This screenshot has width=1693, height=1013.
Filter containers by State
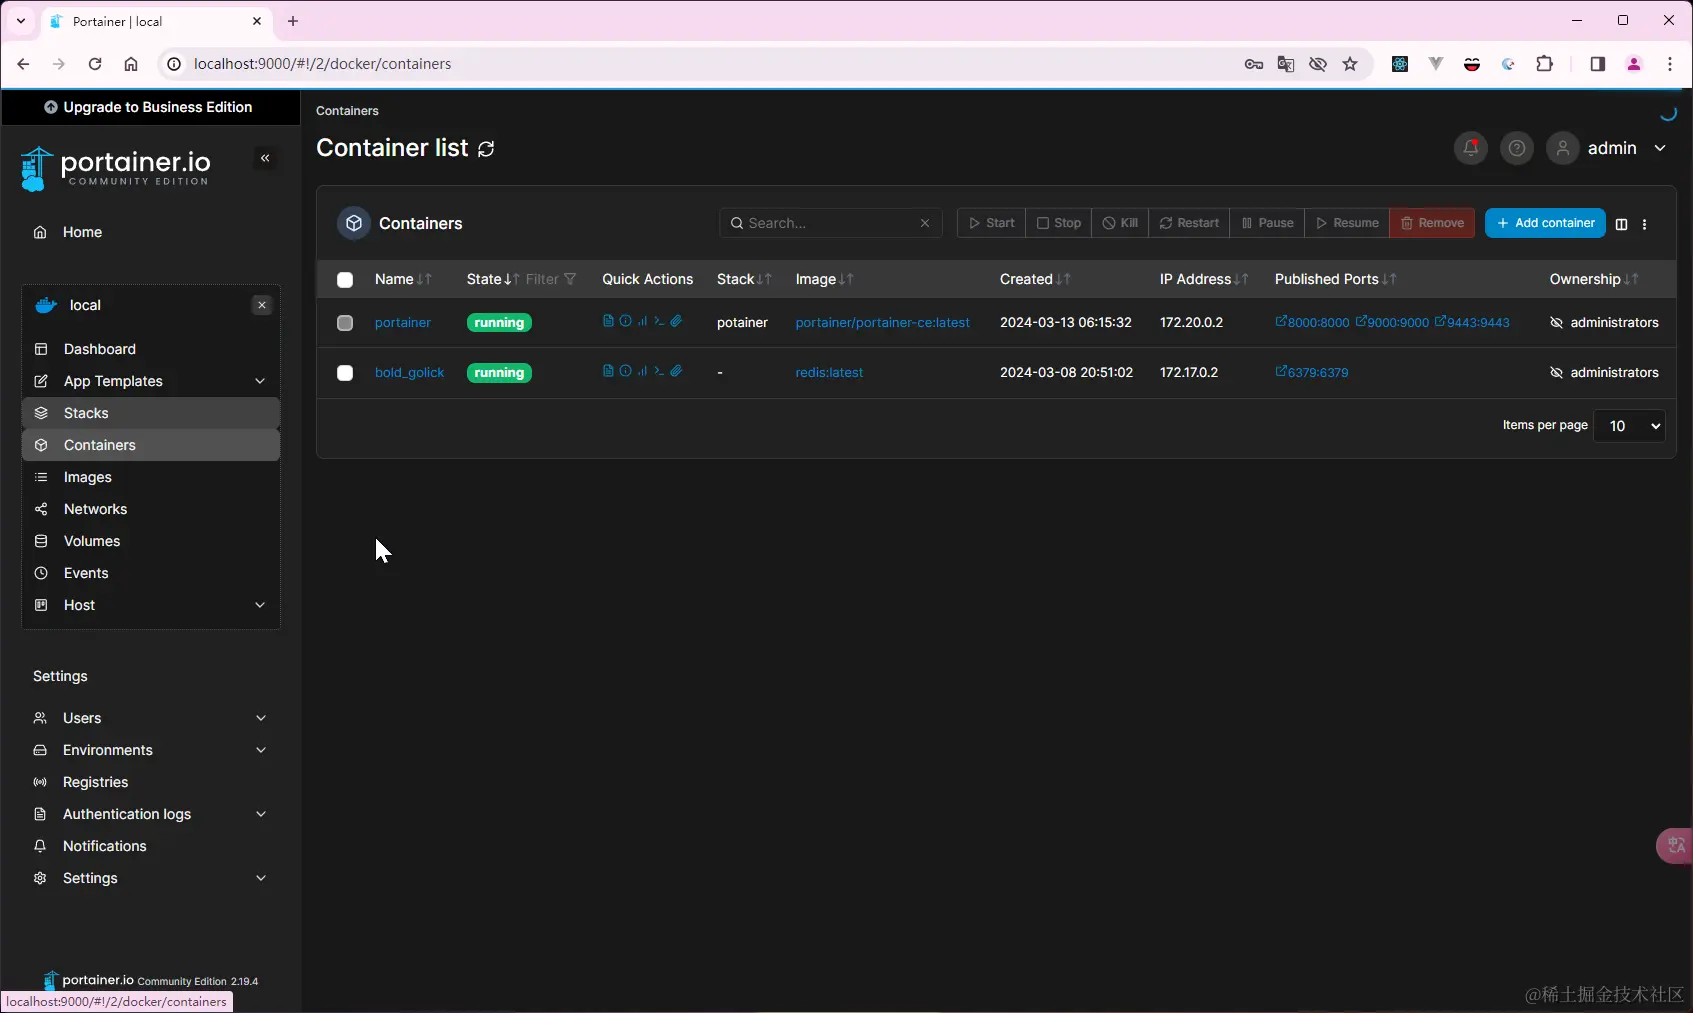tap(551, 279)
